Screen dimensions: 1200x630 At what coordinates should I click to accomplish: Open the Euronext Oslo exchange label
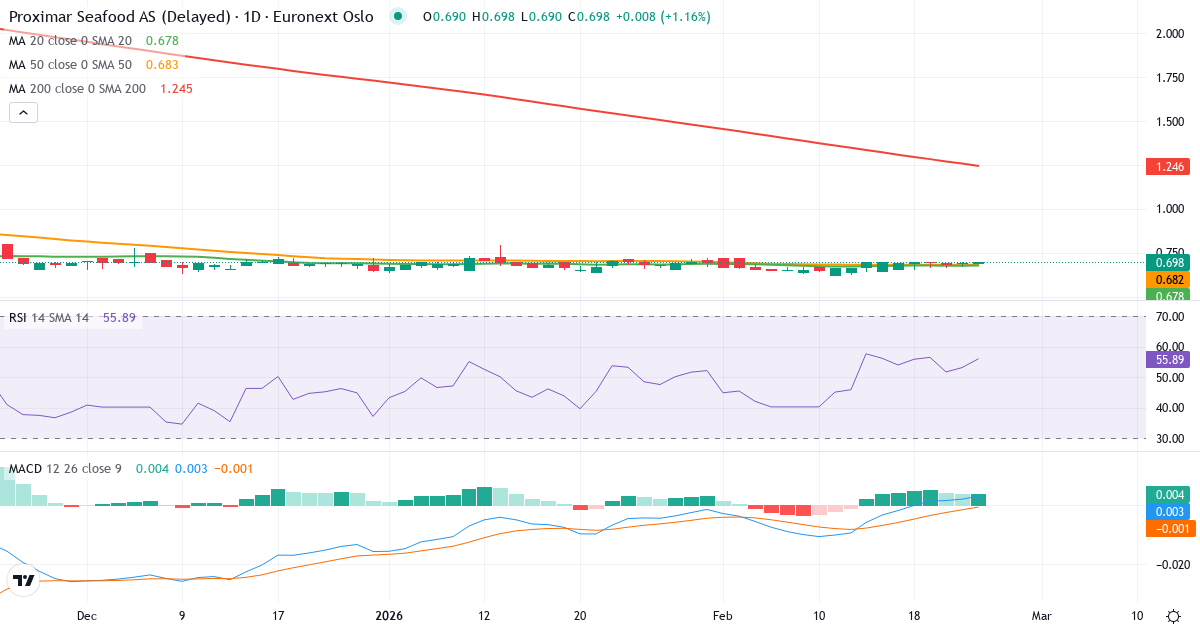(322, 17)
